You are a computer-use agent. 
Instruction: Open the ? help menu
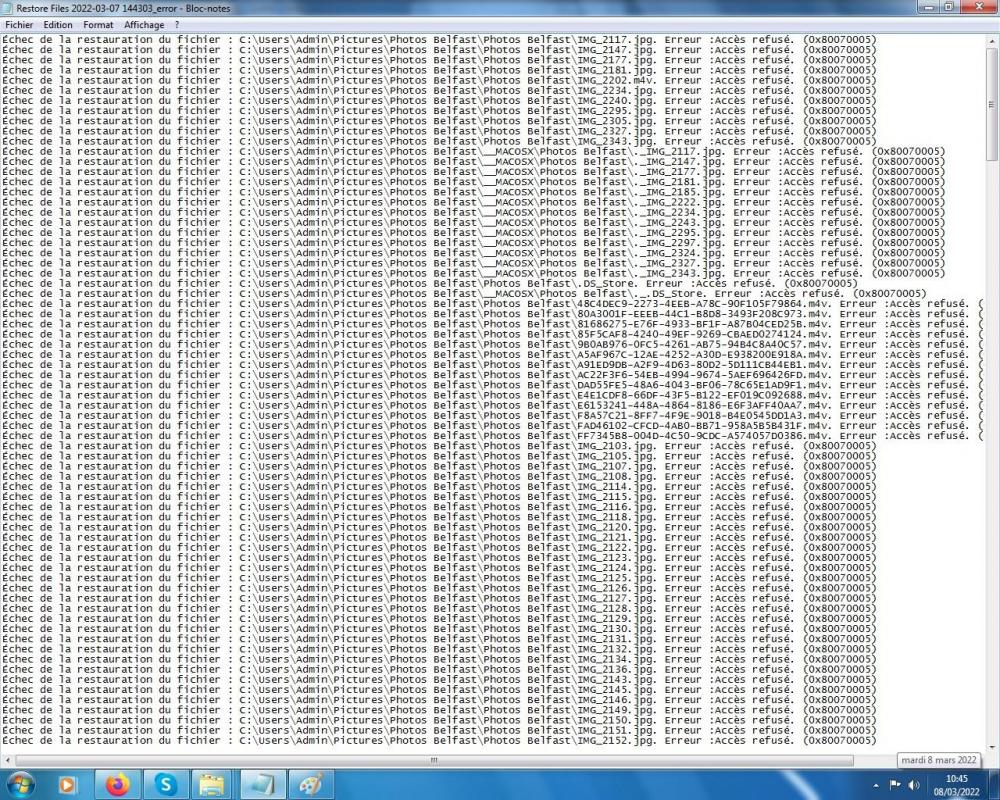tap(177, 25)
